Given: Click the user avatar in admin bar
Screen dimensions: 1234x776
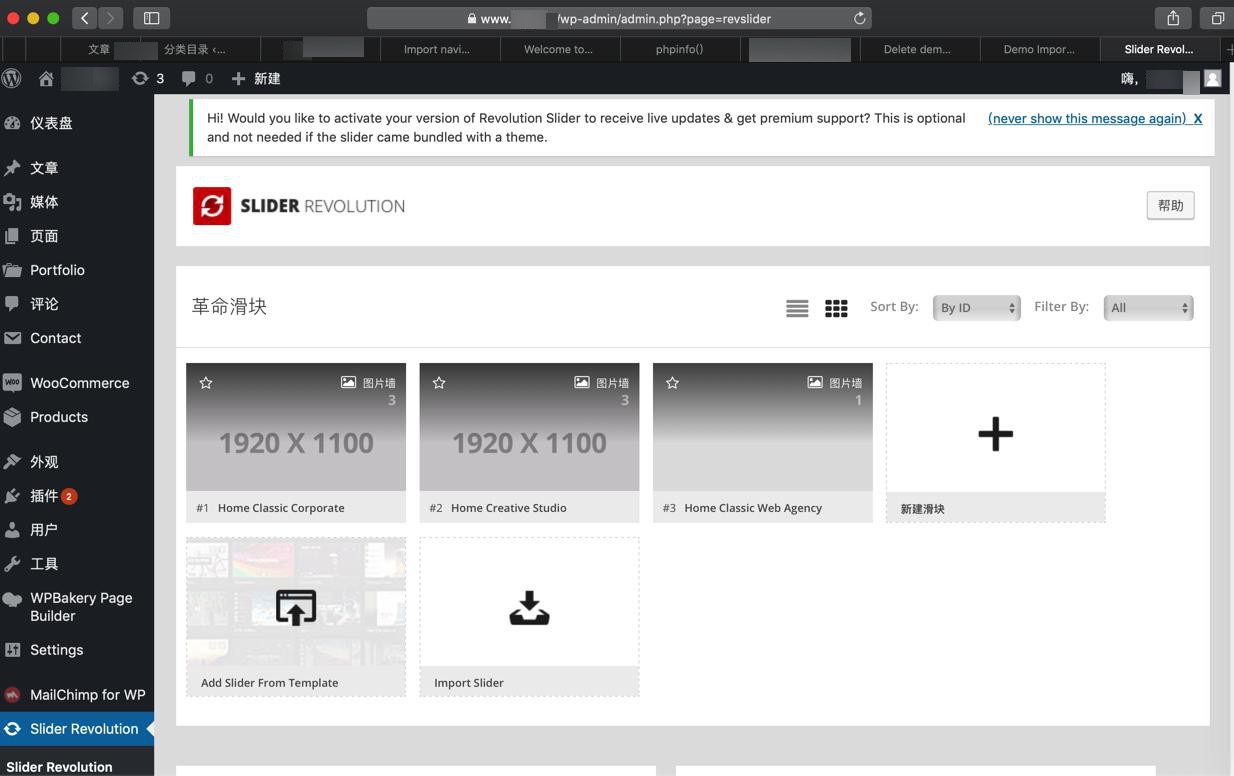Looking at the screenshot, I should (1212, 78).
